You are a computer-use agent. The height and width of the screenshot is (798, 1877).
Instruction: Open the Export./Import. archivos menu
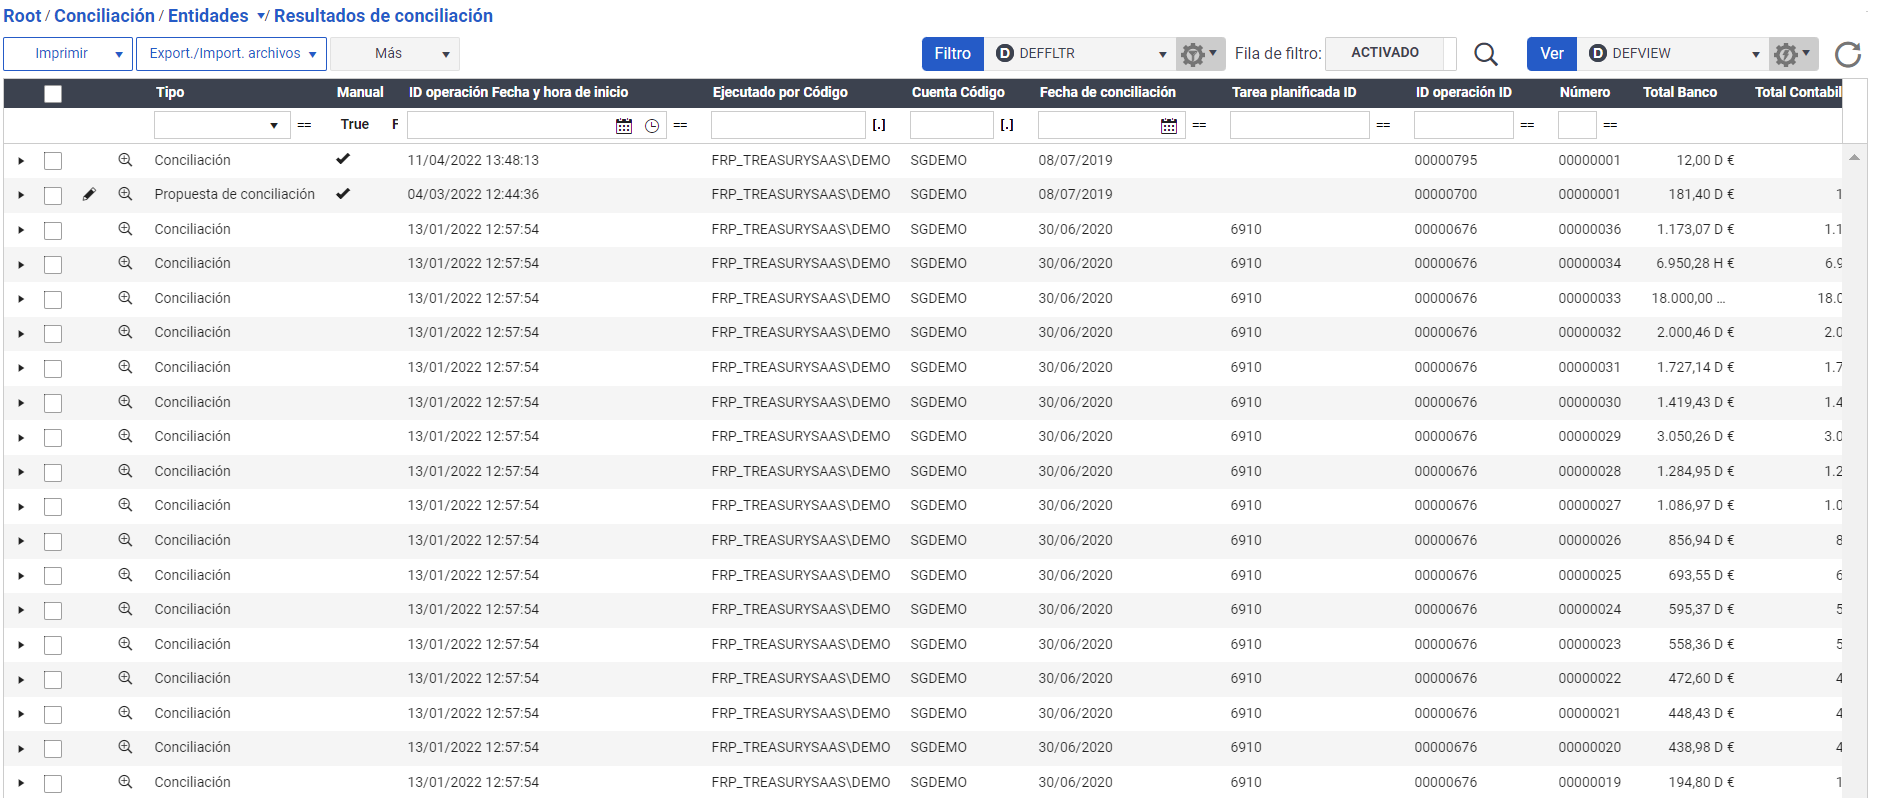231,54
